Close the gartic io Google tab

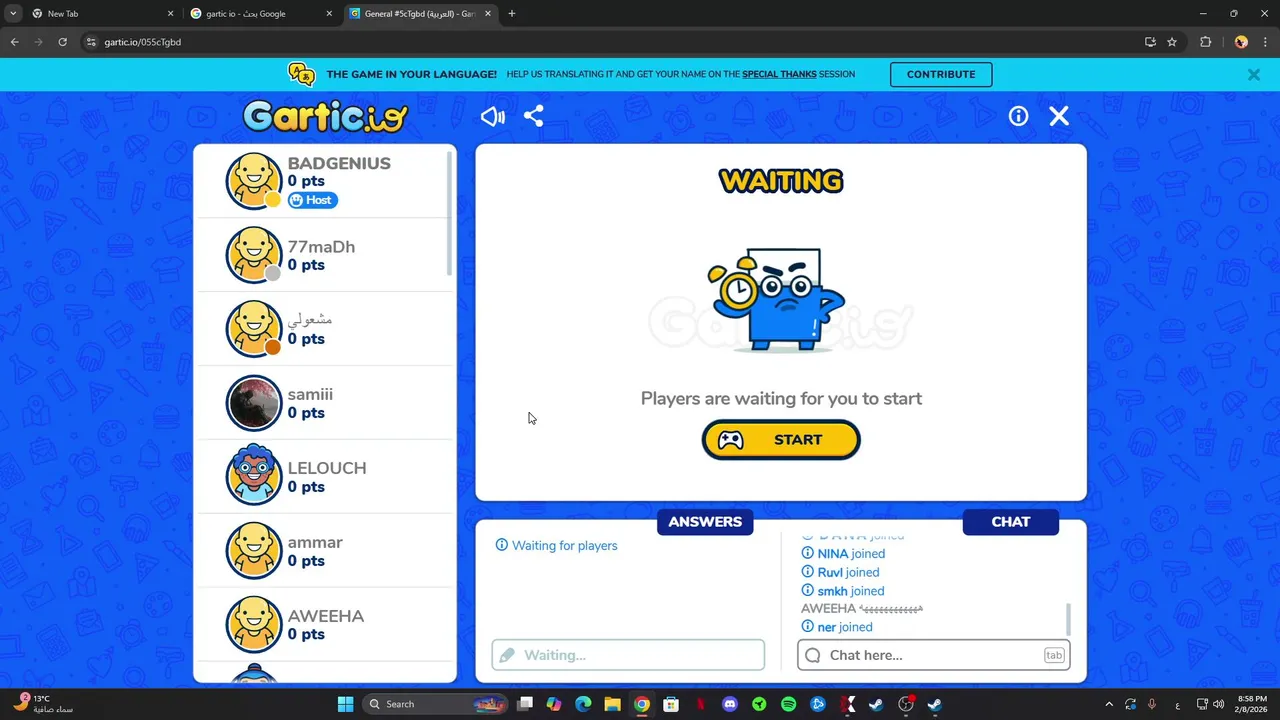tap(329, 14)
